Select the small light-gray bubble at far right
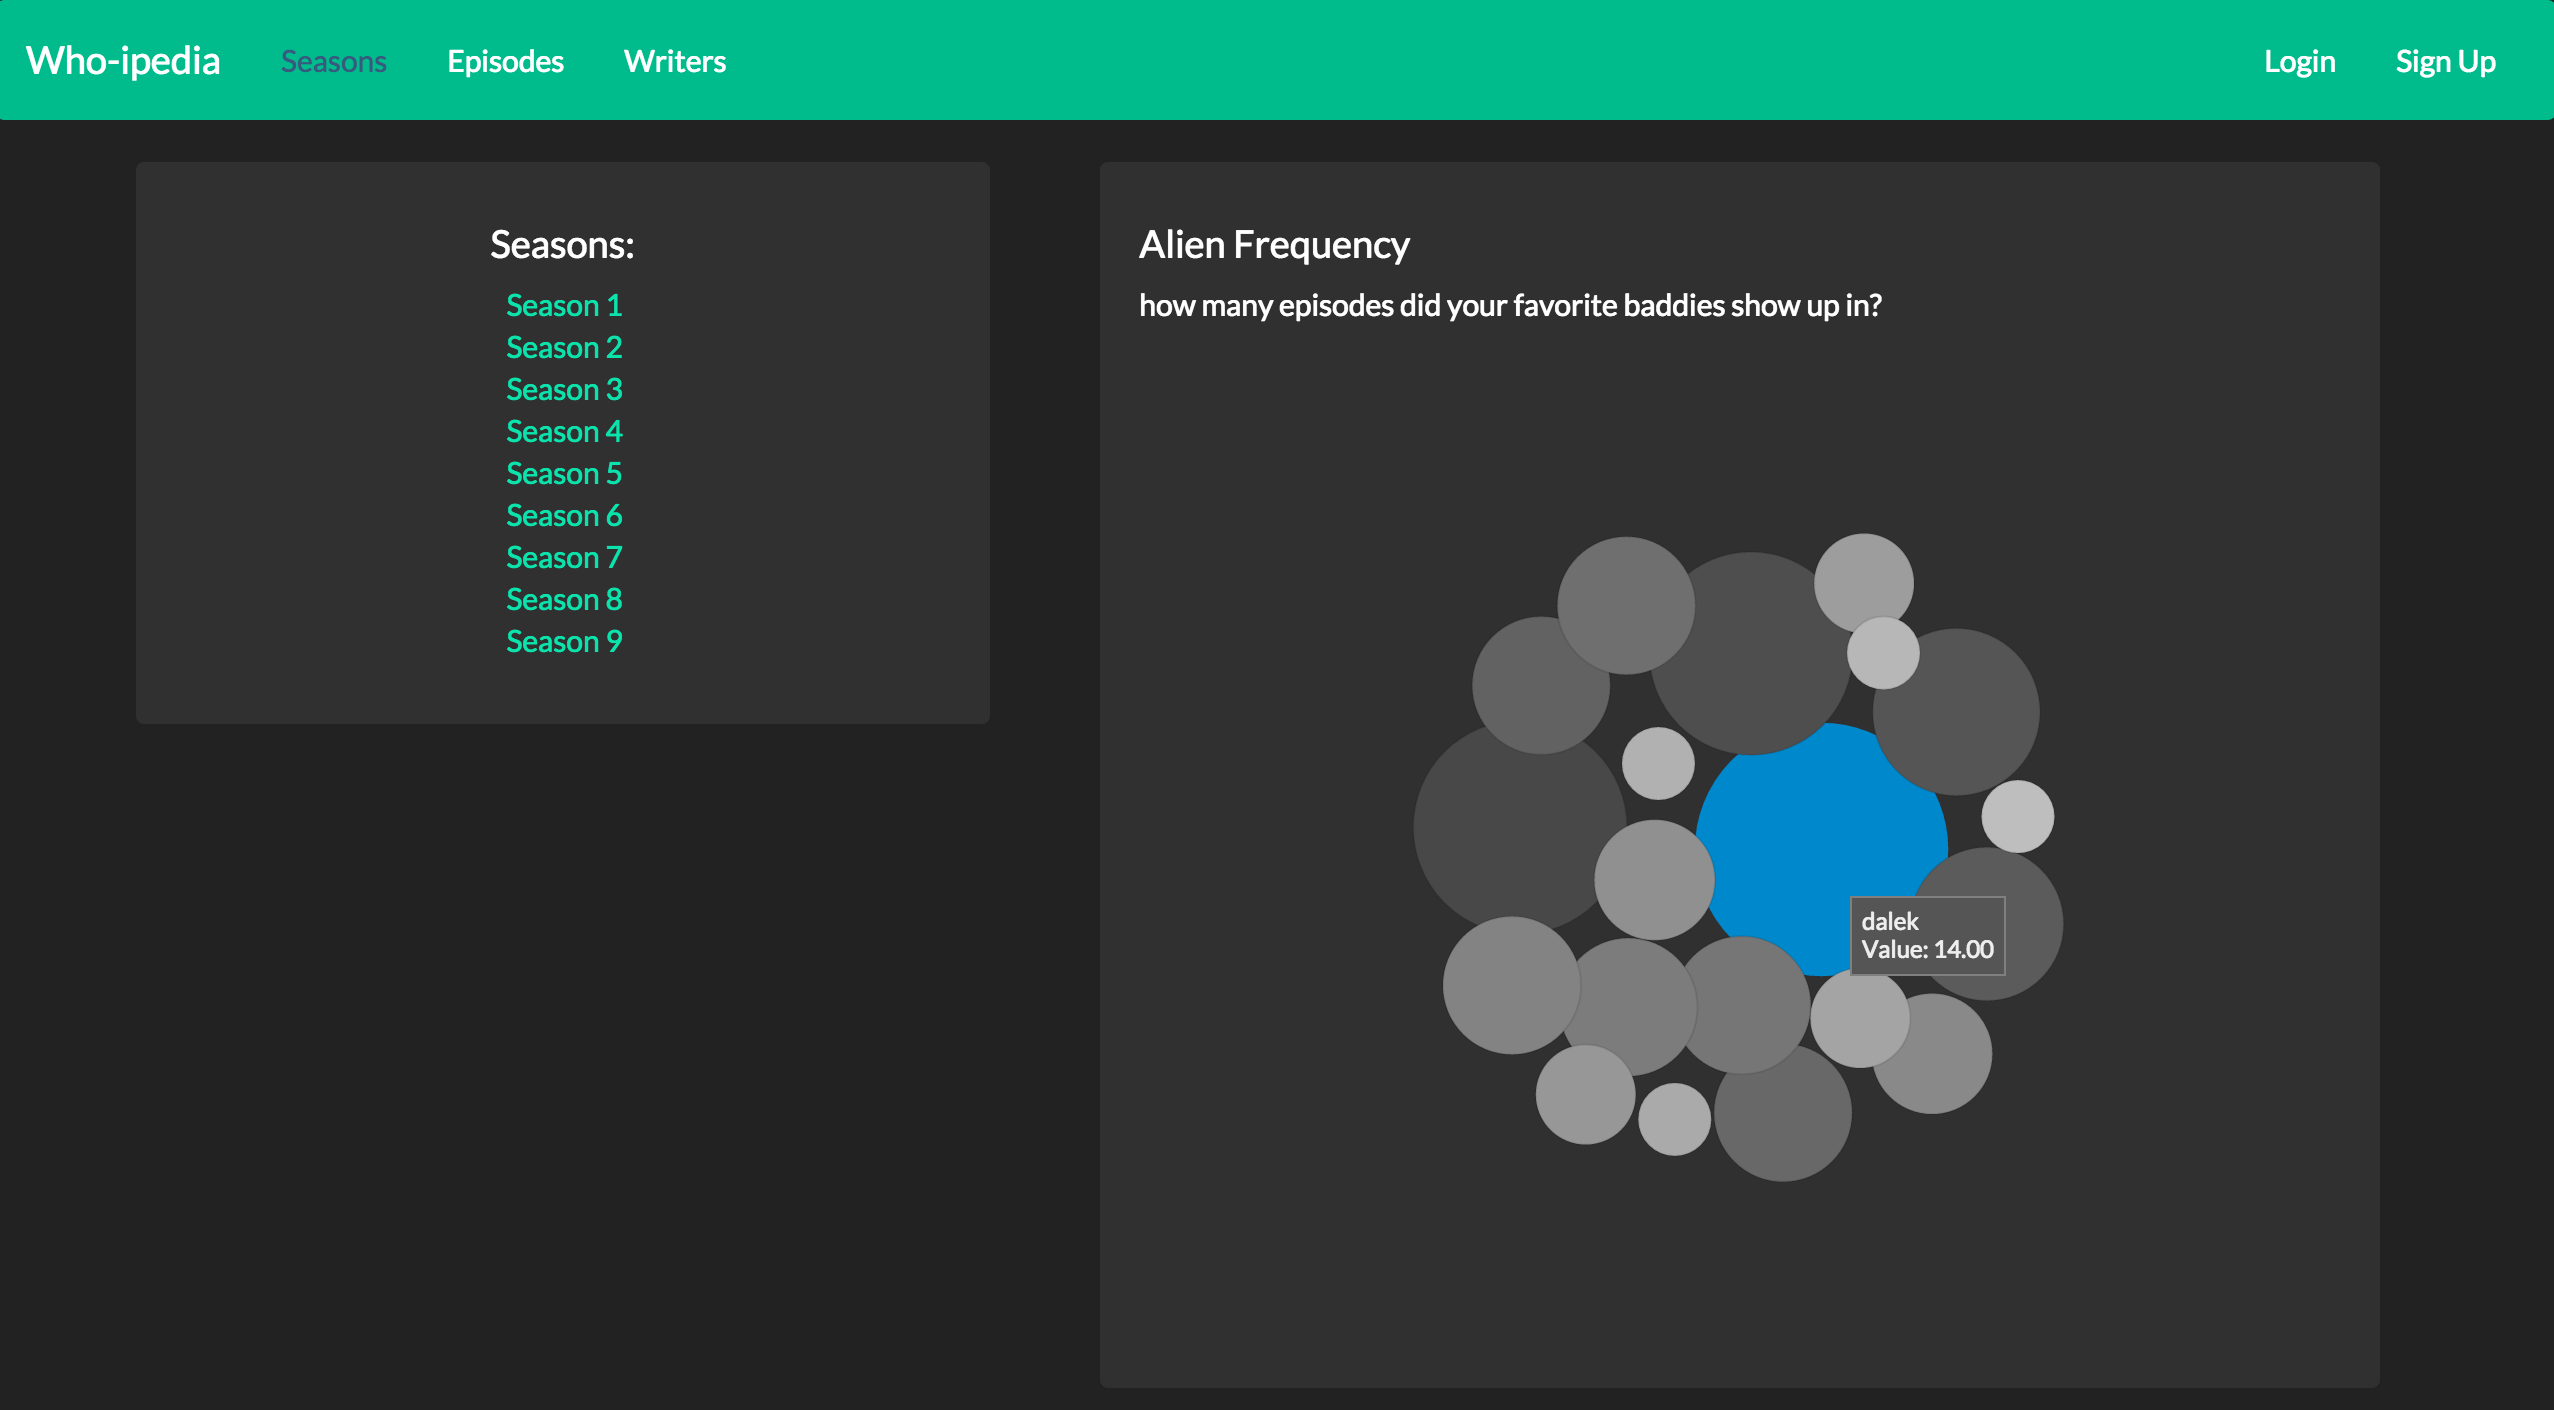The image size is (2554, 1410). click(2017, 816)
